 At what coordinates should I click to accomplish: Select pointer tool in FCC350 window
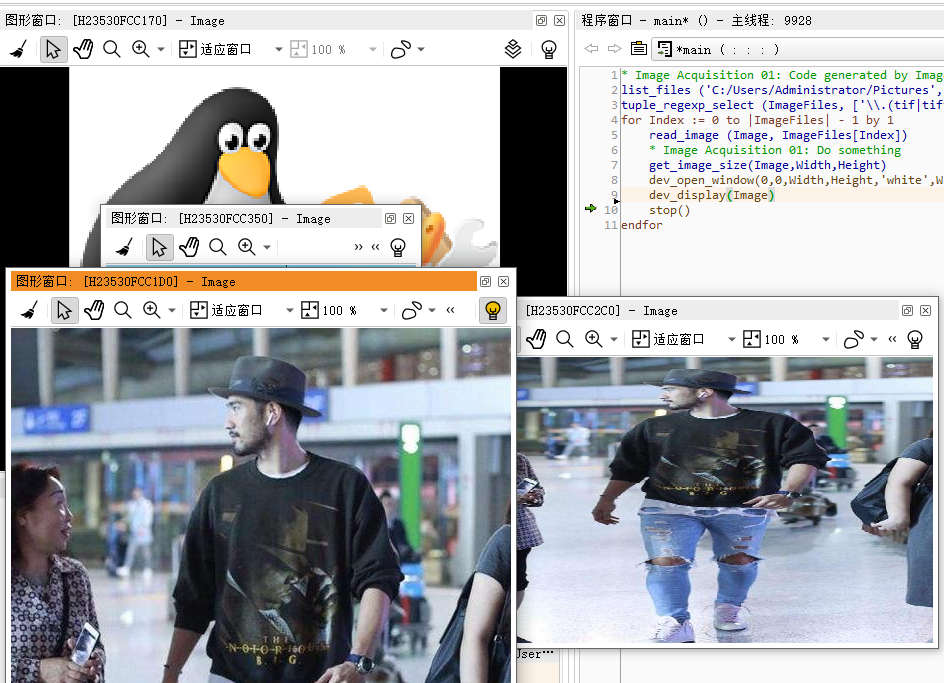coord(160,247)
